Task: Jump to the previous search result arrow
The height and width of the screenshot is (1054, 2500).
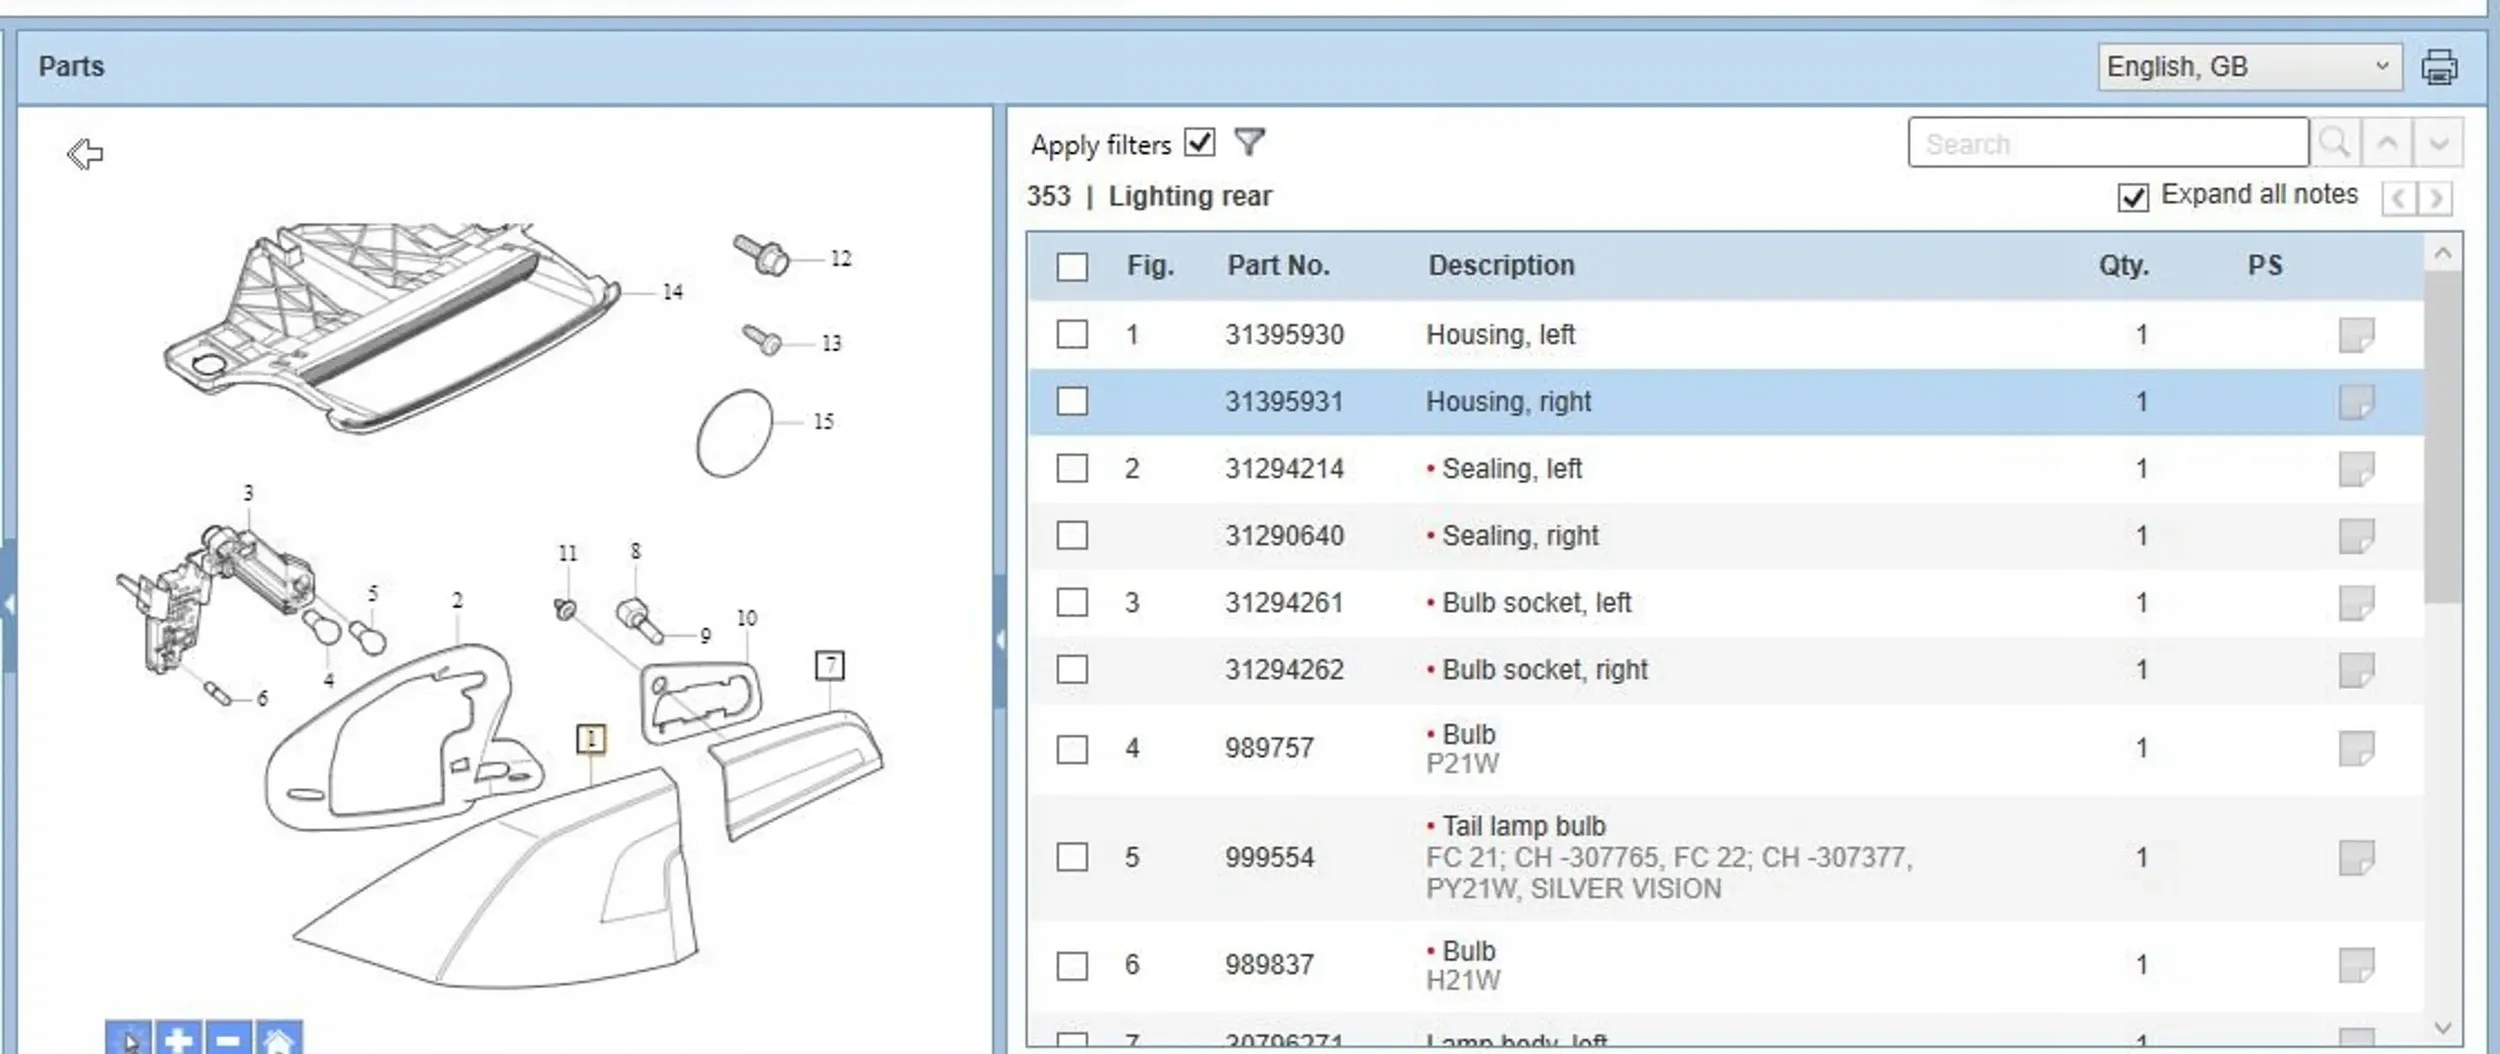Action: 2387,143
